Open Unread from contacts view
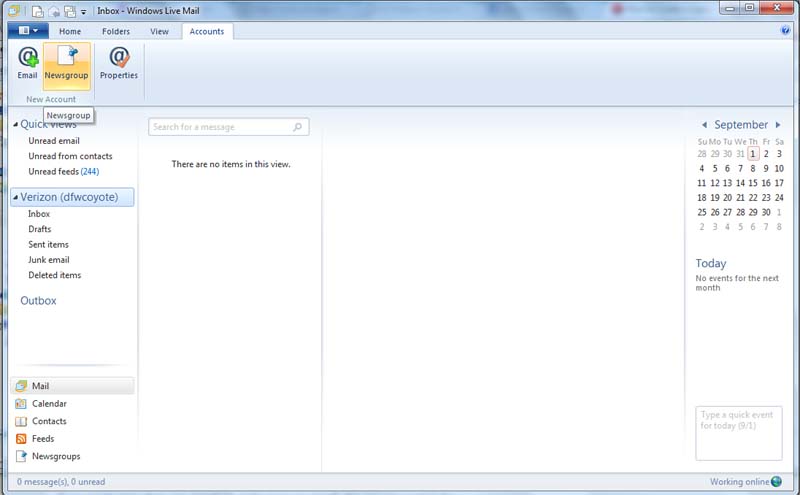This screenshot has width=800, height=495. (x=70, y=156)
